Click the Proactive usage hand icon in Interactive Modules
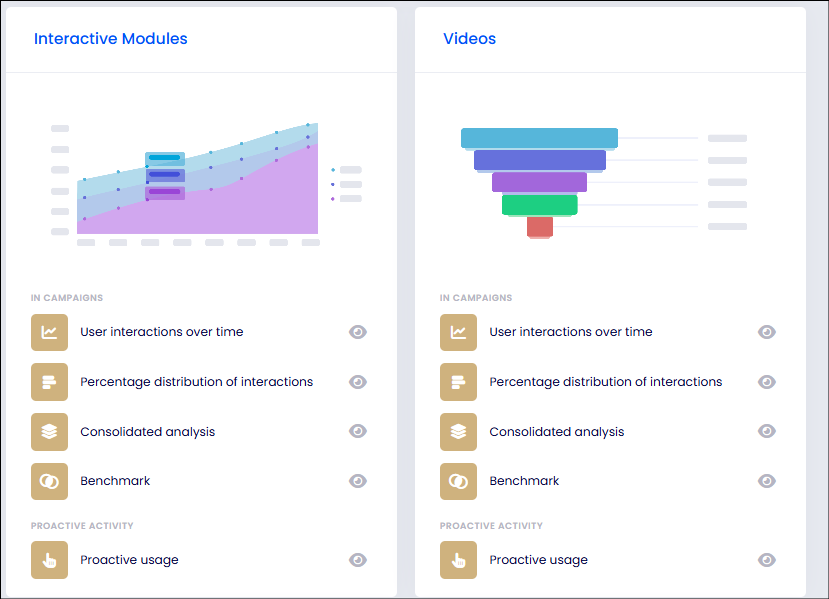829x599 pixels. pyautogui.click(x=49, y=560)
